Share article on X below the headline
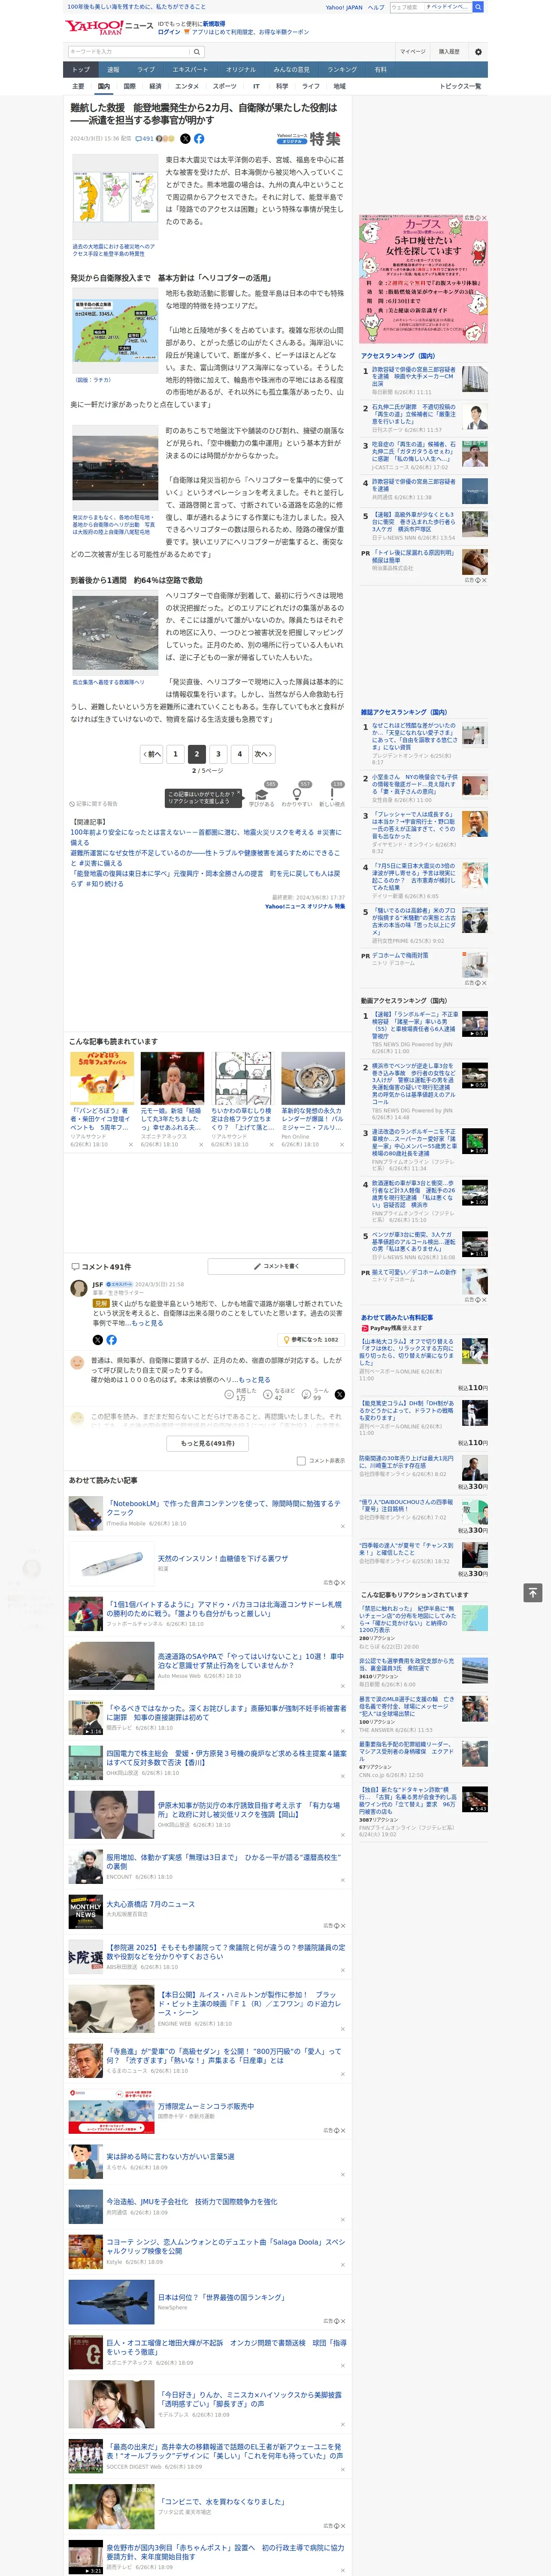551x2576 pixels. point(184,139)
